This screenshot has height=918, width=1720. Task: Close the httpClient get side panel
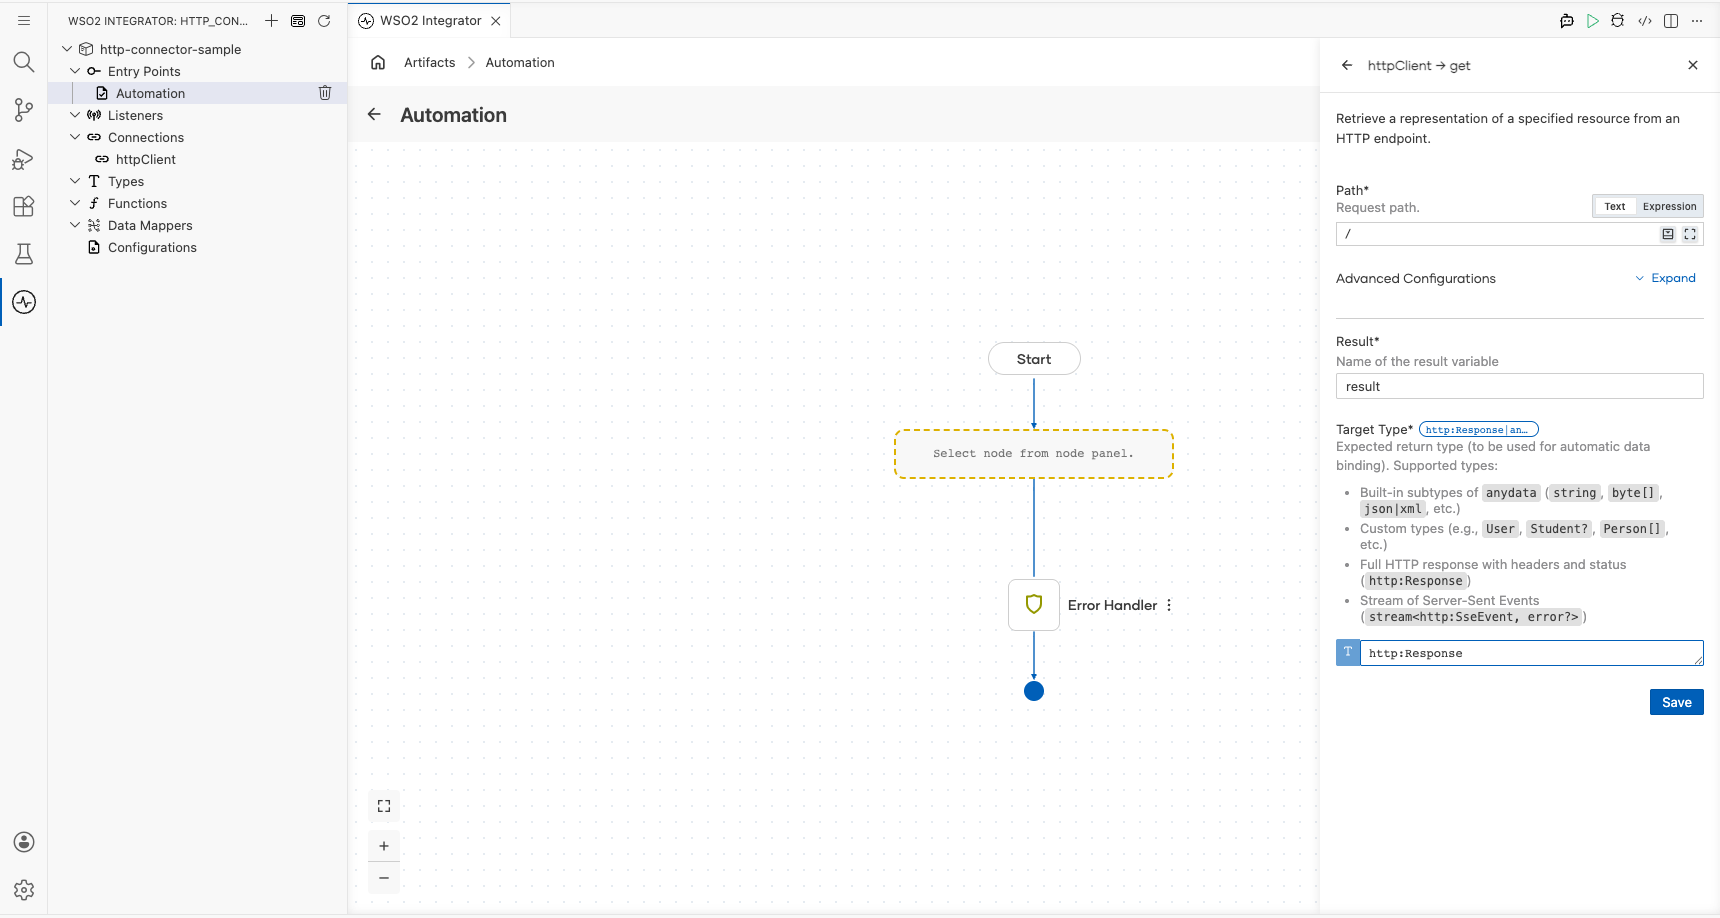(x=1693, y=65)
